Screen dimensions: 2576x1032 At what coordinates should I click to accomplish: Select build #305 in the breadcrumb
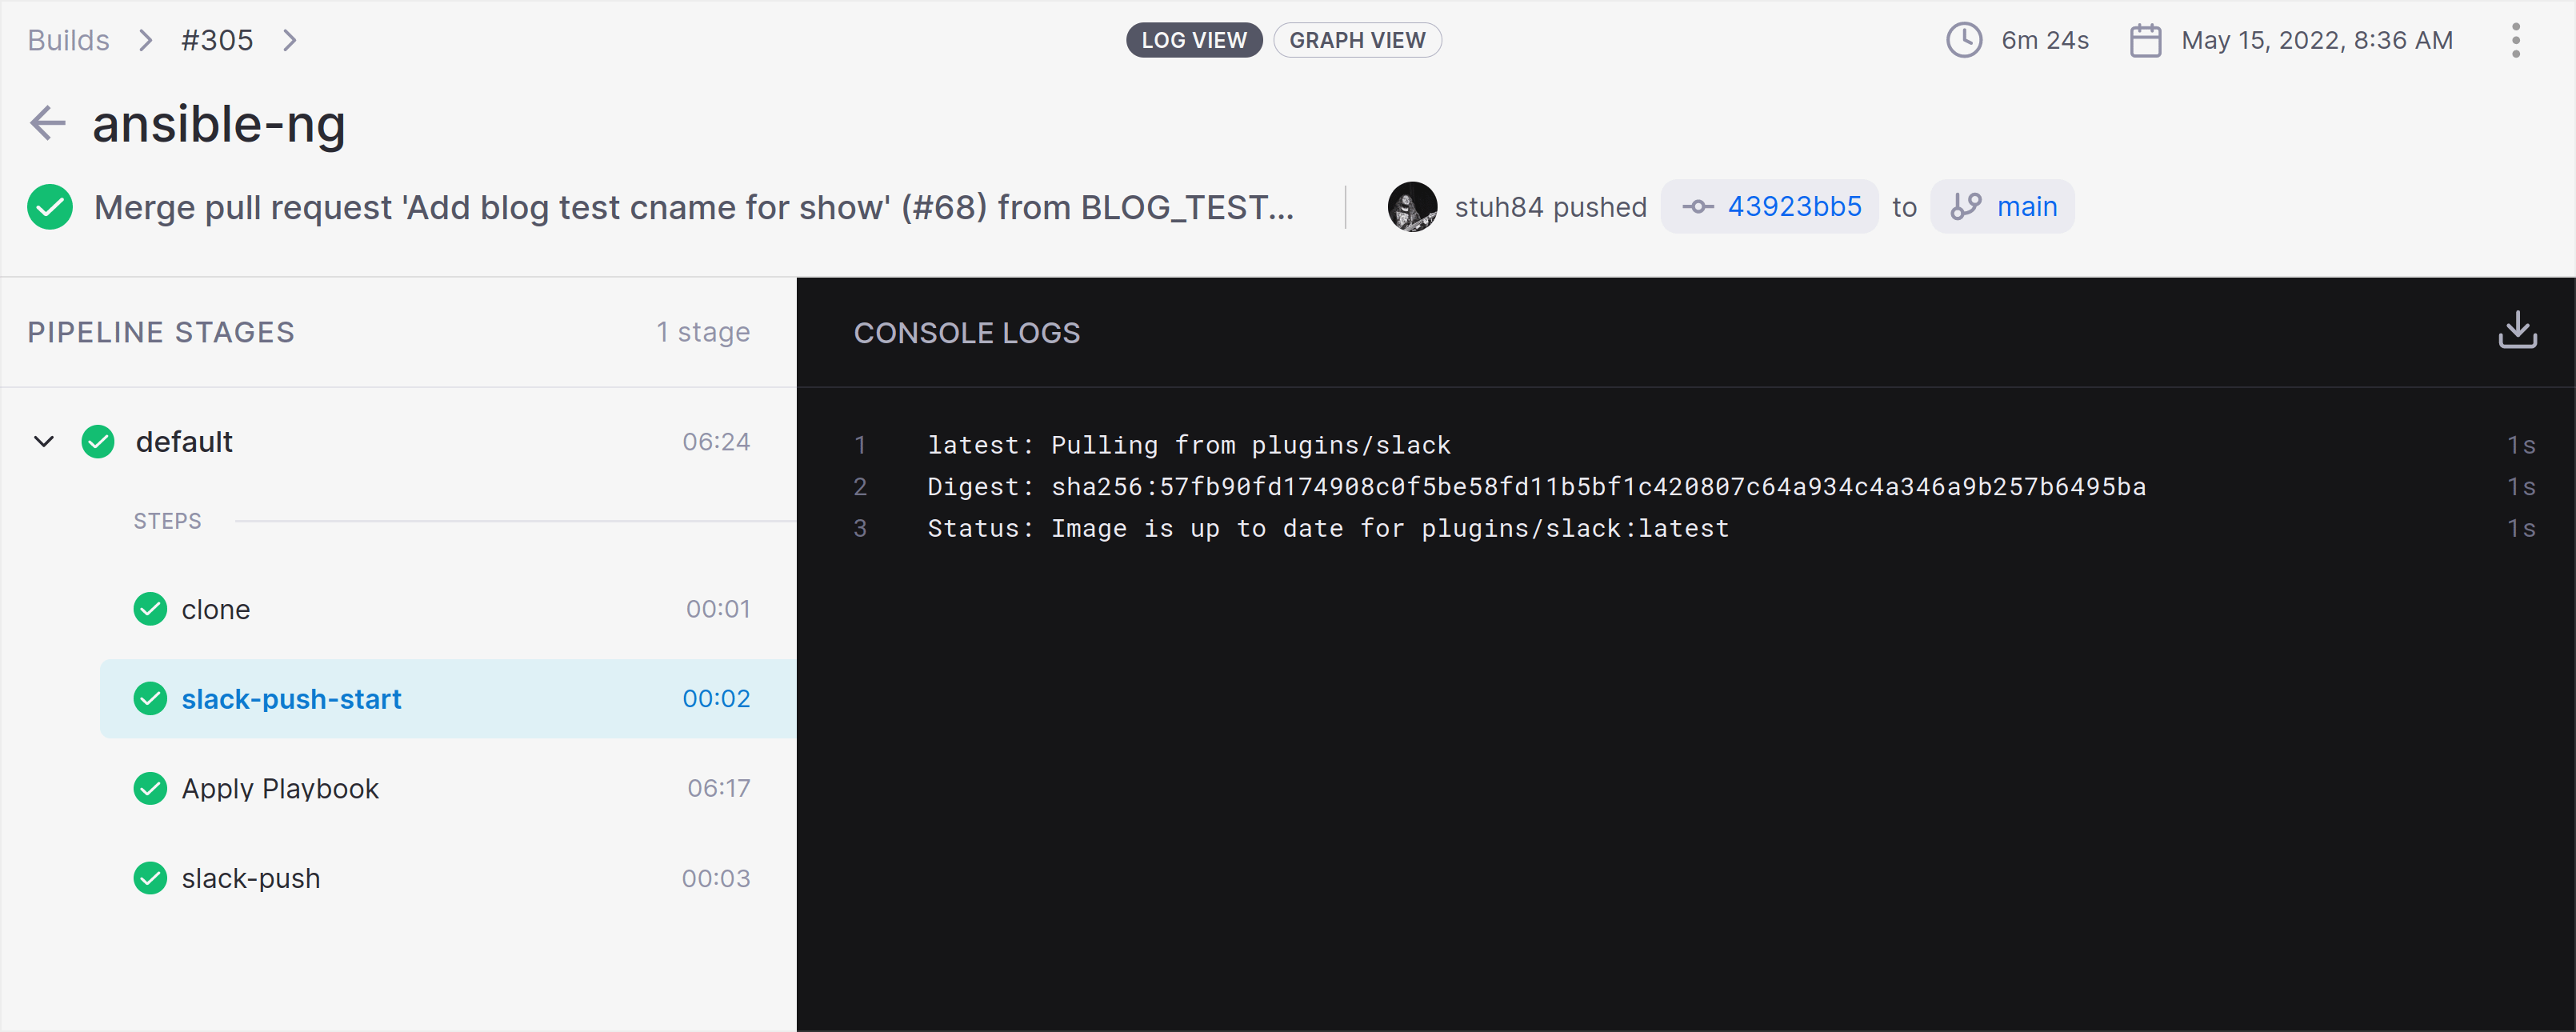pyautogui.click(x=216, y=40)
